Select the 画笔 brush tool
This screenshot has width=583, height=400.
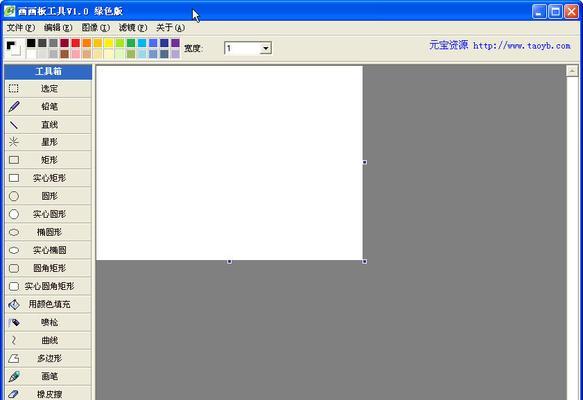point(48,377)
